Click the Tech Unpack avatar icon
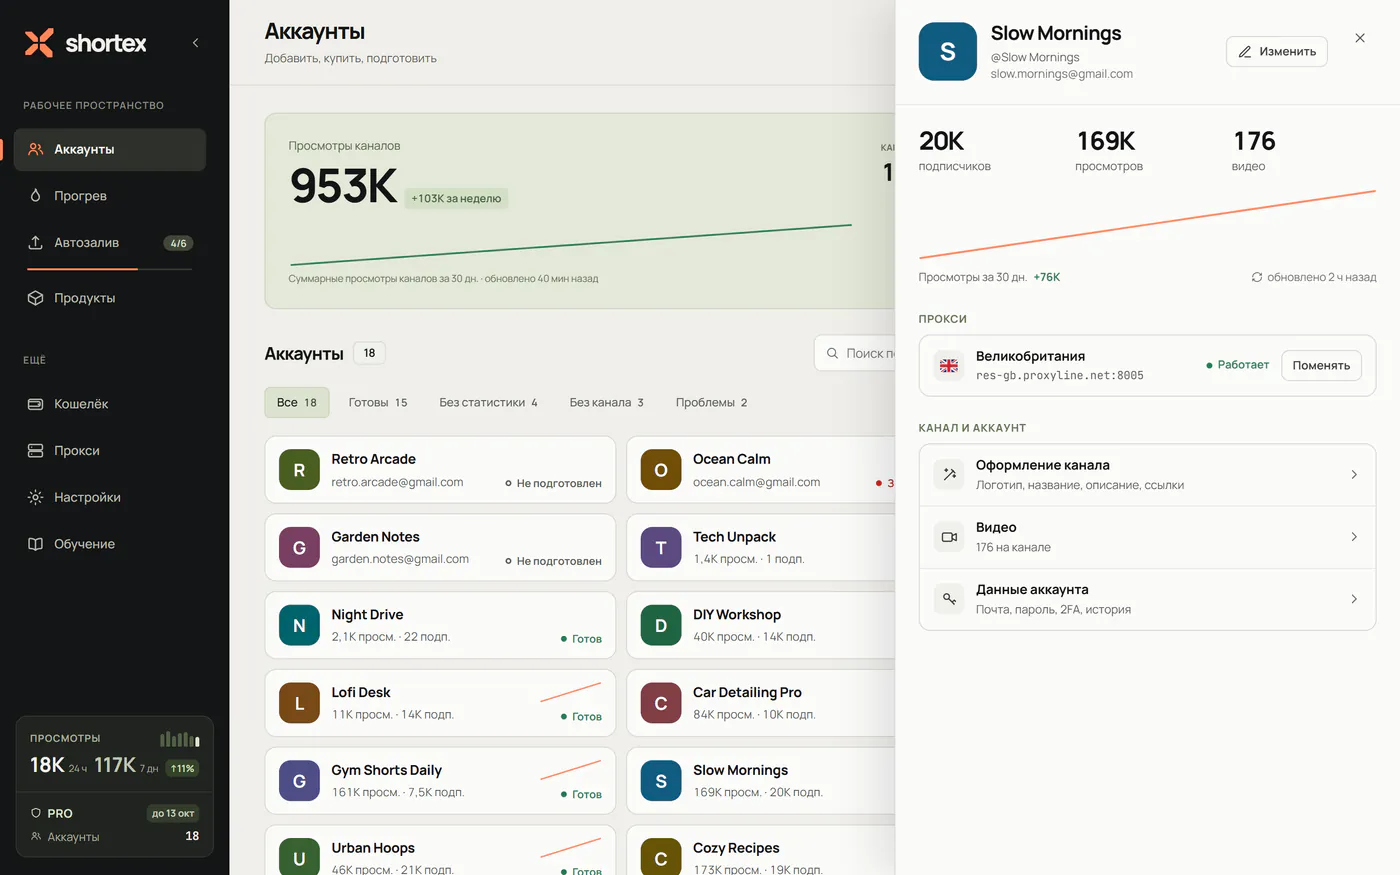Viewport: 1400px width, 875px height. point(661,547)
